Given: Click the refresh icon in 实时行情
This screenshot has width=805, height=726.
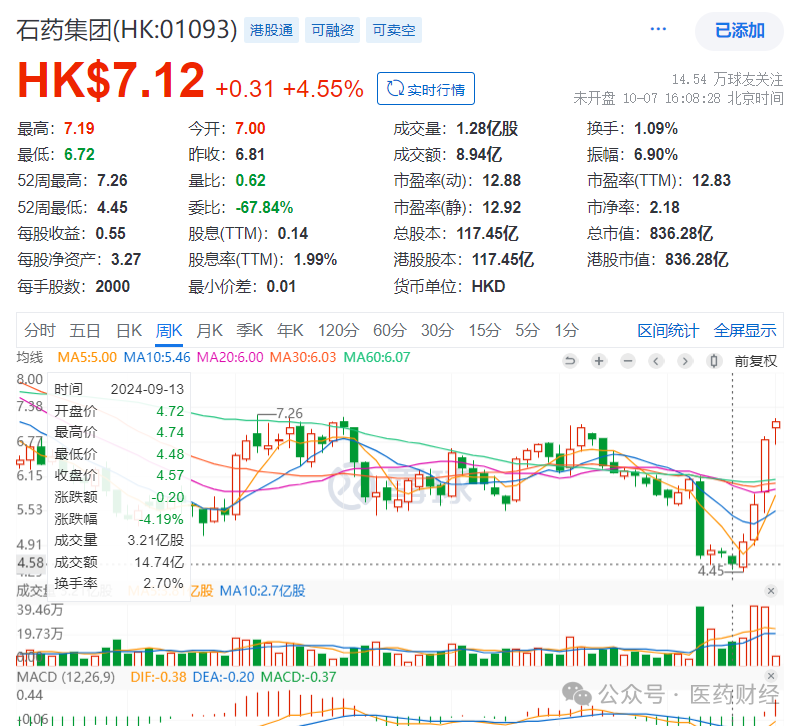Looking at the screenshot, I should pyautogui.click(x=395, y=89).
